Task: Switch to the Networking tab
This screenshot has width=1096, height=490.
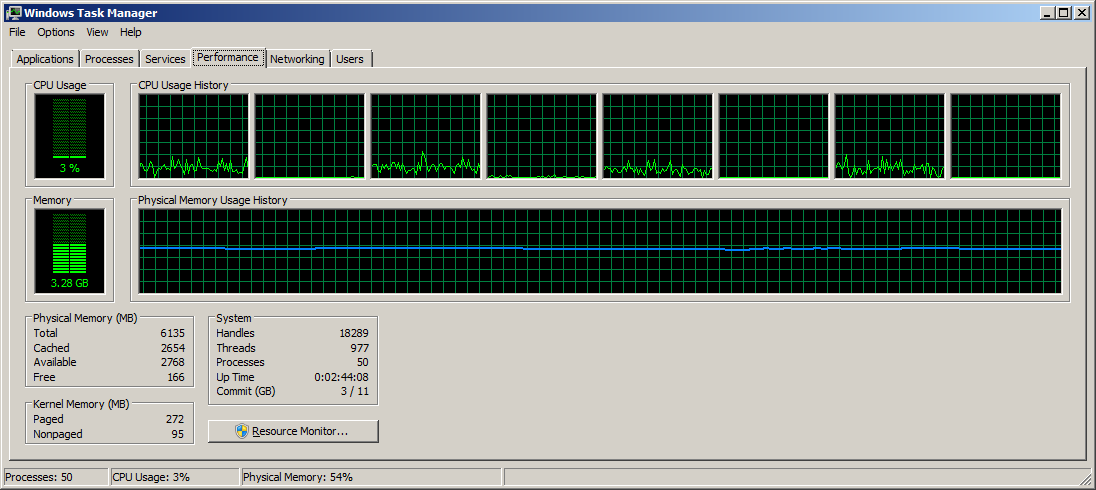Action: 297,59
